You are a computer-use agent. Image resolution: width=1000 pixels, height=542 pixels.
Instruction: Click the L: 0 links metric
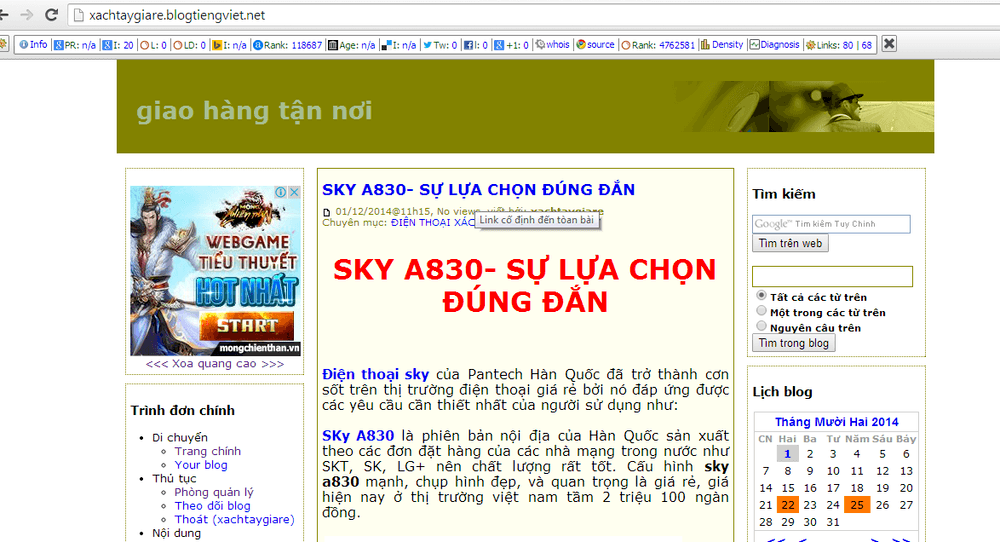154,45
